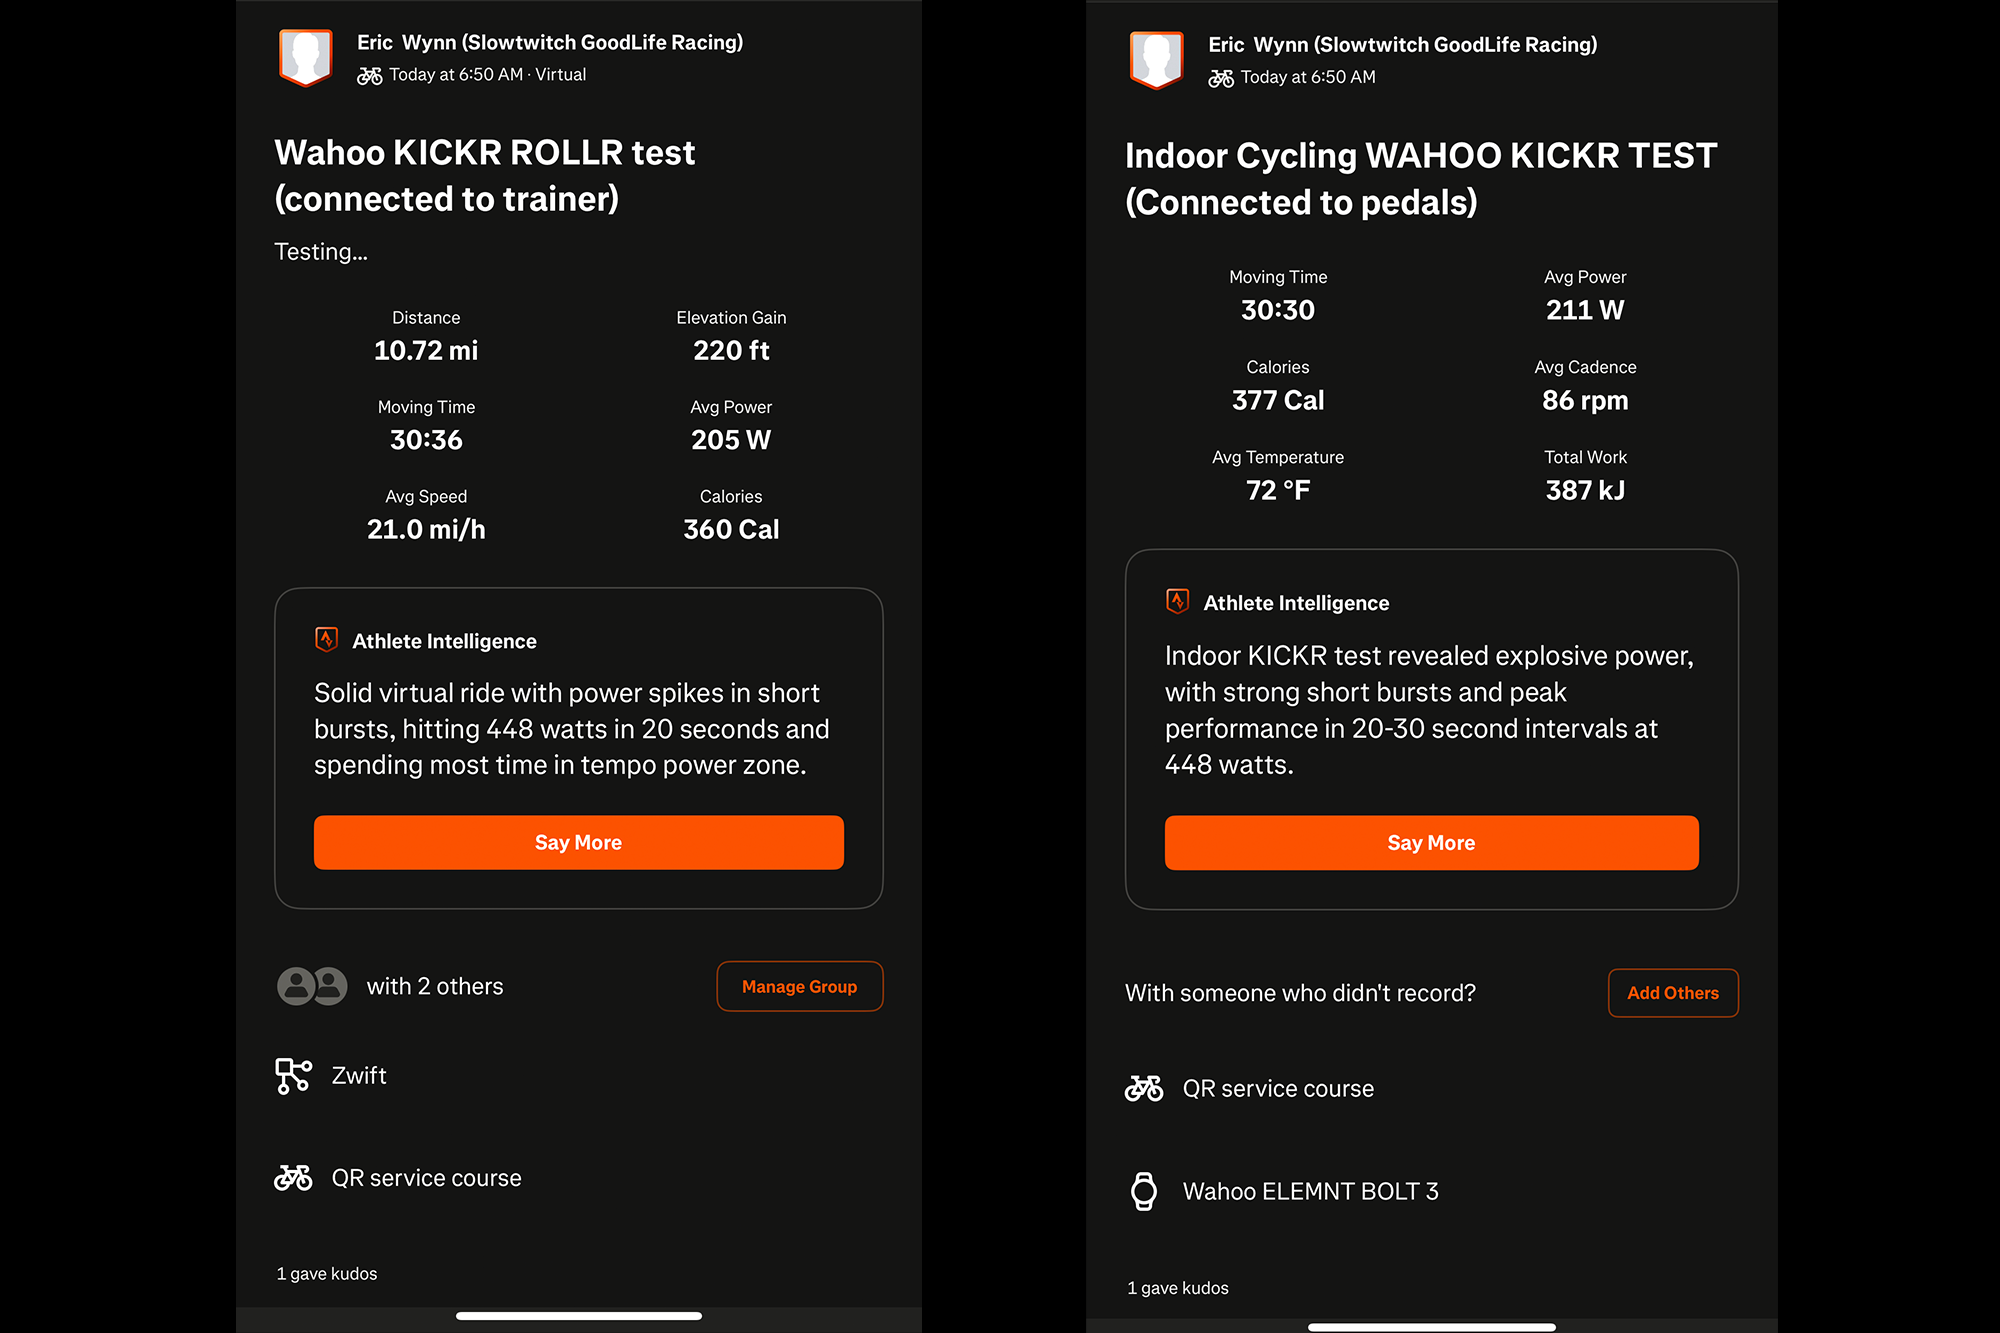The image size is (2000, 1333).
Task: View who gave kudos on the left activity
Action: 327,1273
